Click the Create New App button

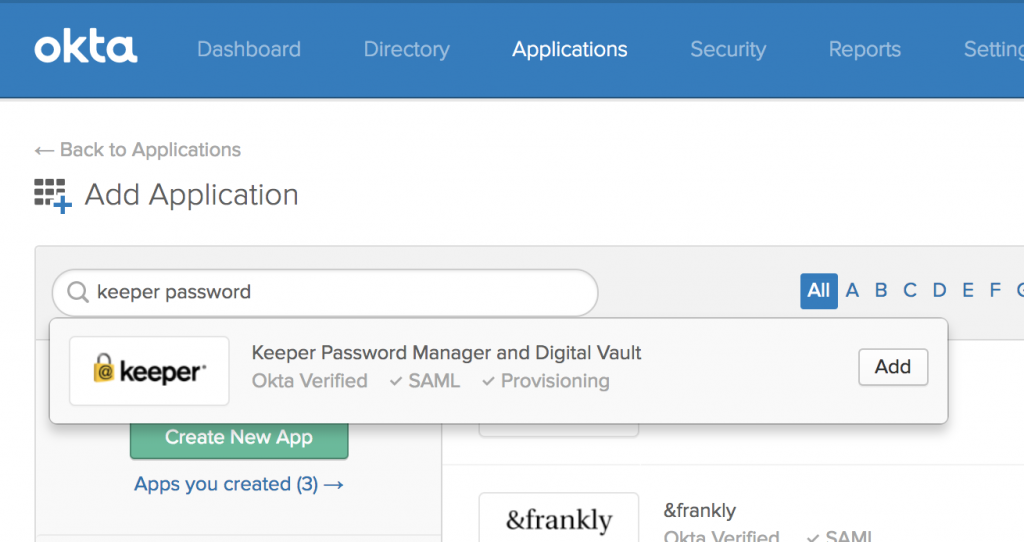[x=239, y=441]
